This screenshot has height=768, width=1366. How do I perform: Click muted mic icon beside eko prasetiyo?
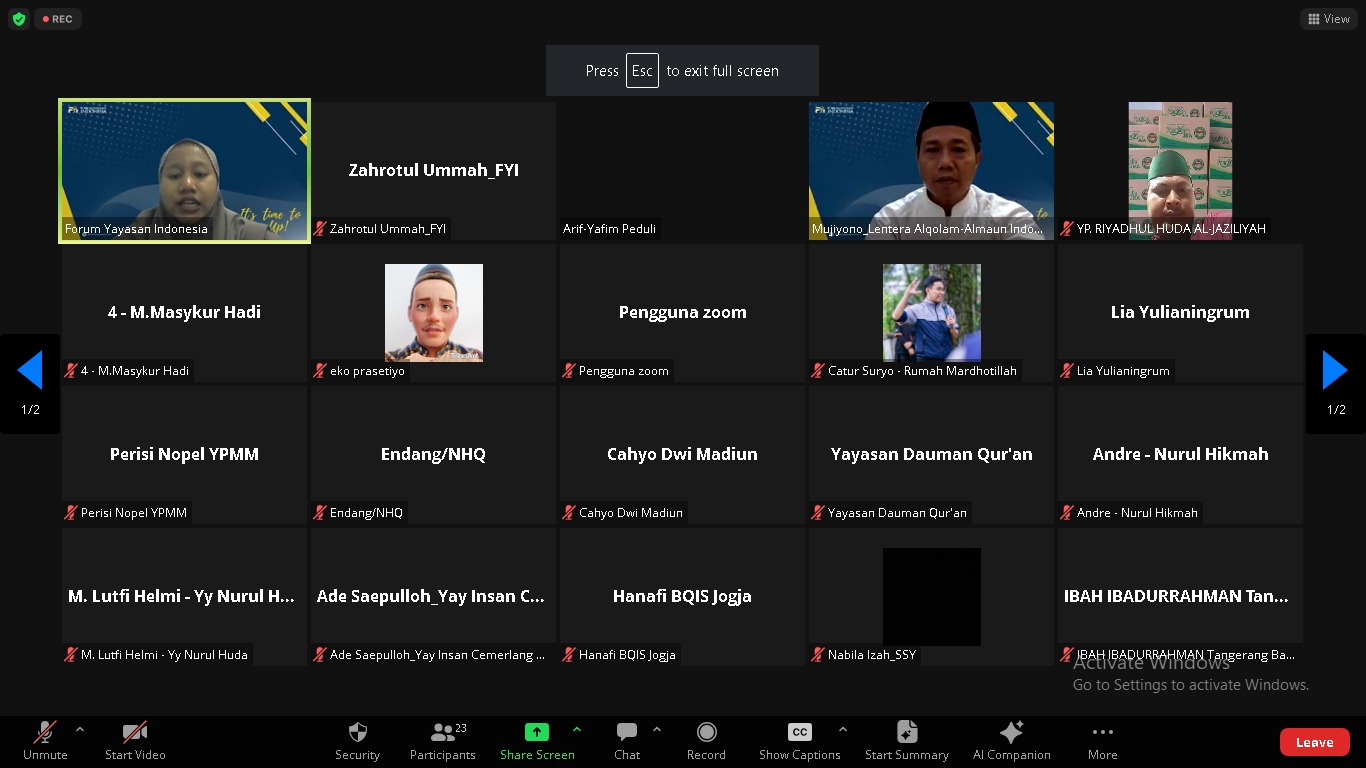(320, 371)
